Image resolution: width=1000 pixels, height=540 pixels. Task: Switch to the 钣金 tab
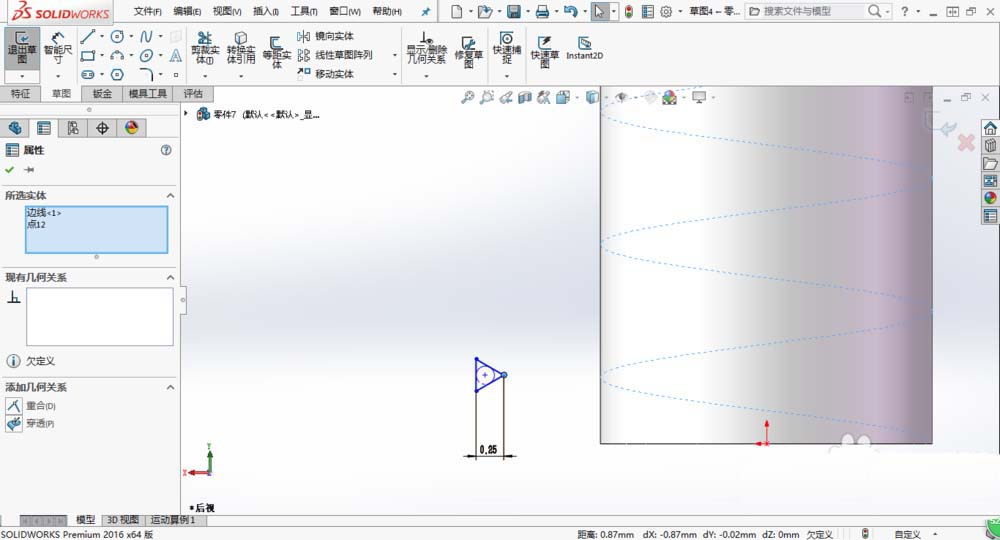[x=102, y=94]
